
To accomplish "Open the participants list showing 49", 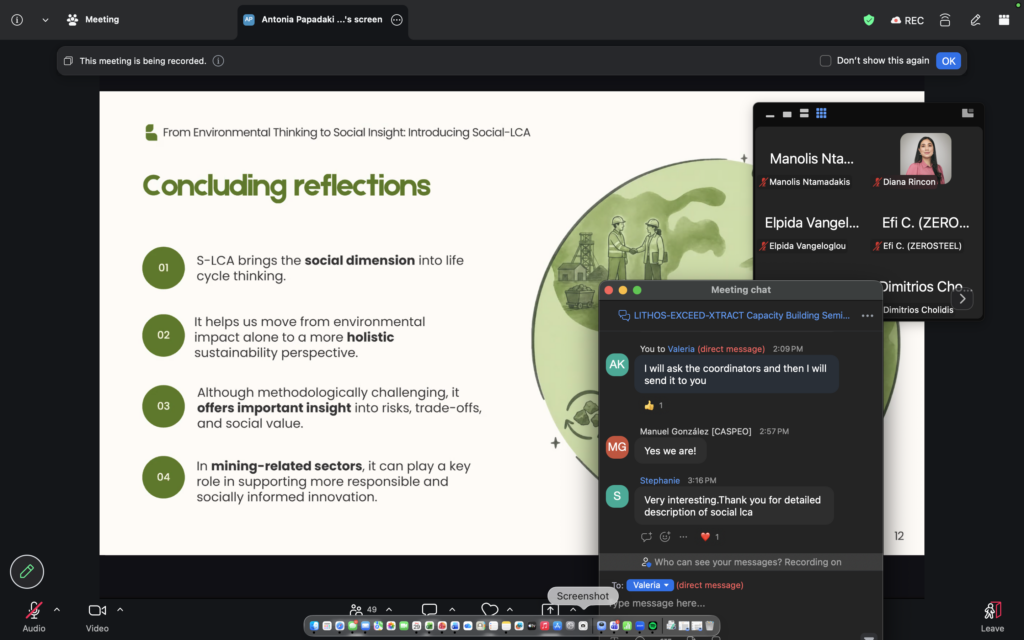I will 364,609.
